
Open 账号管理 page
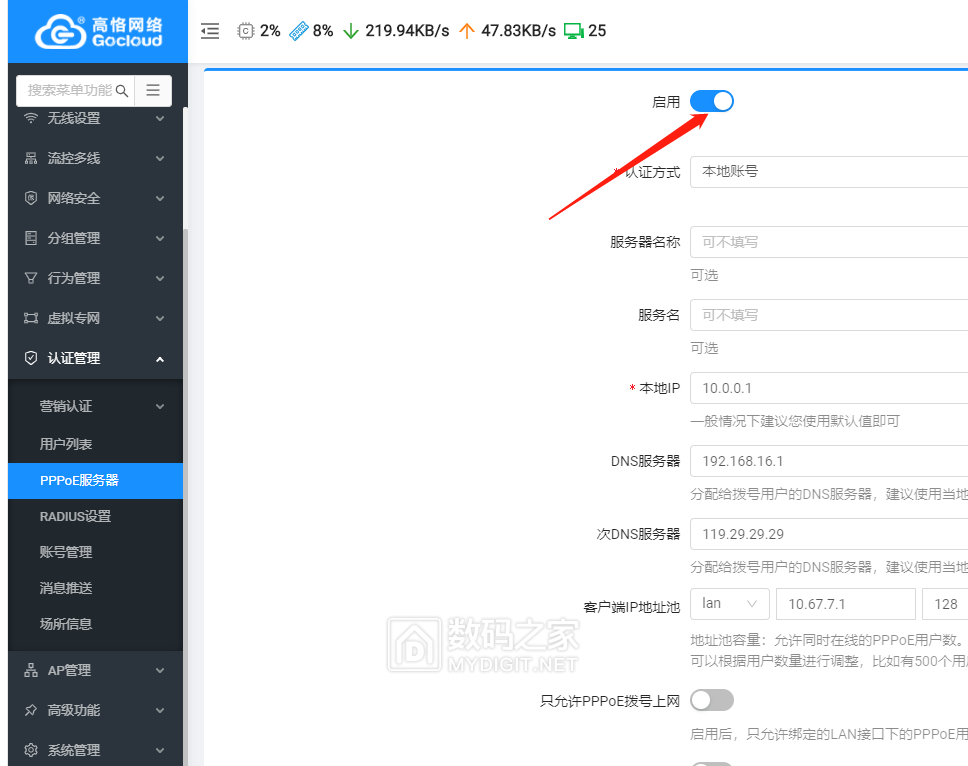96,552
